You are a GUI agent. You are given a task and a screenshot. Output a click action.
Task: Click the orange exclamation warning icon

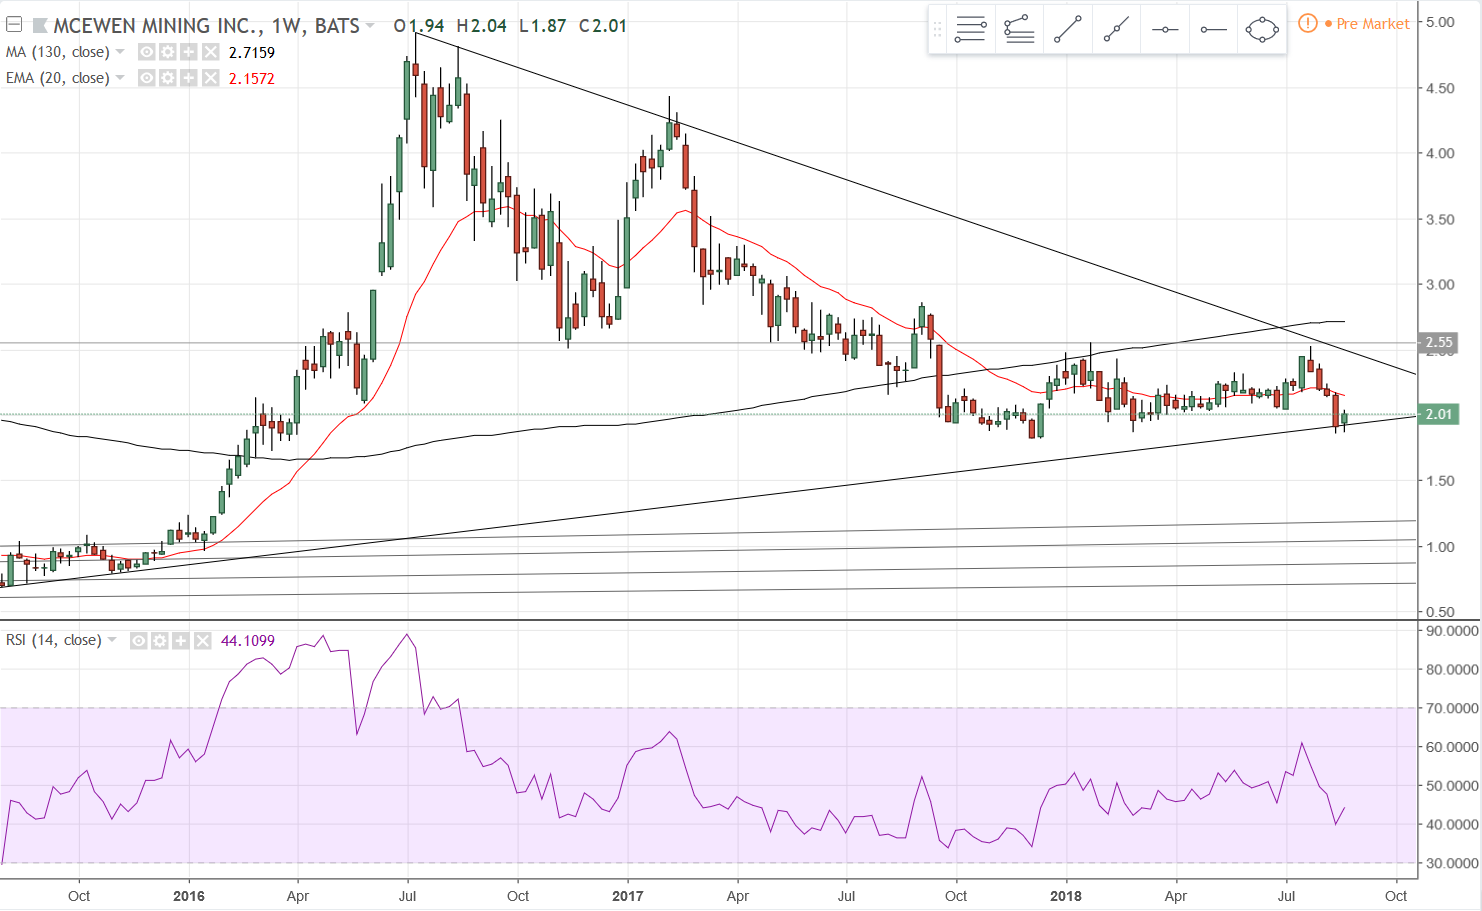pos(1307,23)
